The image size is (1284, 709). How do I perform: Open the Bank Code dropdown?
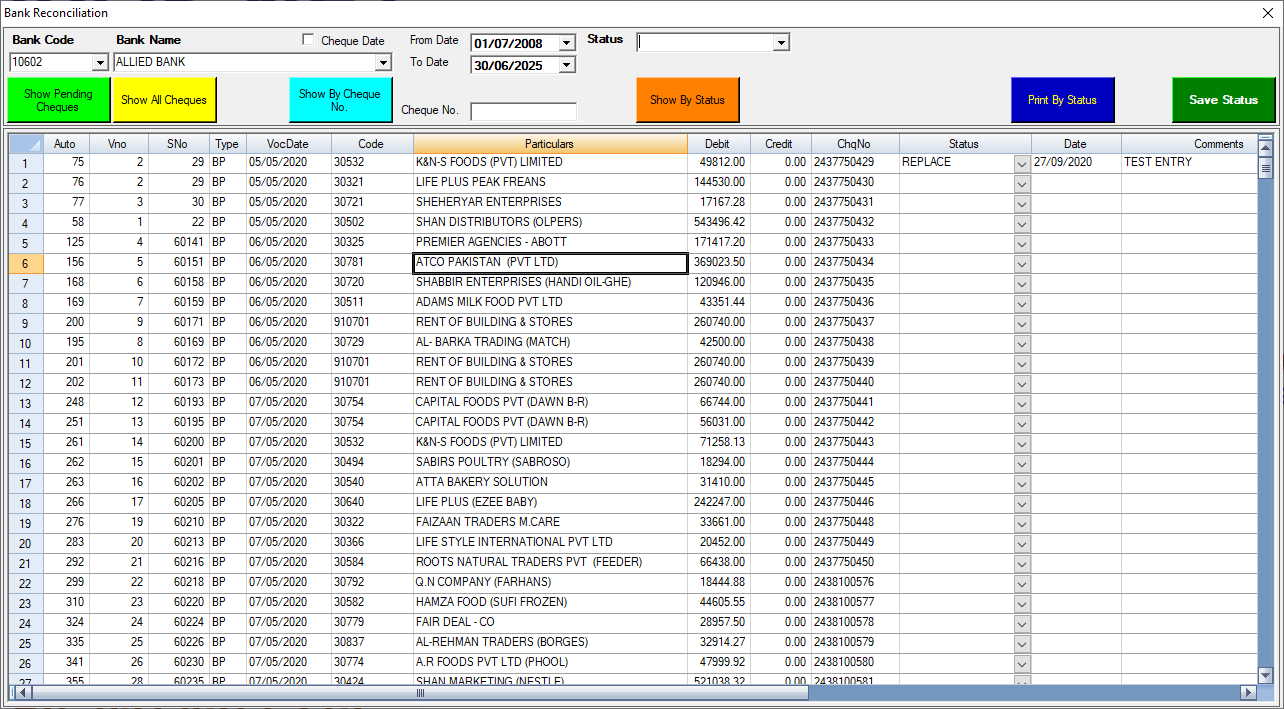point(100,62)
